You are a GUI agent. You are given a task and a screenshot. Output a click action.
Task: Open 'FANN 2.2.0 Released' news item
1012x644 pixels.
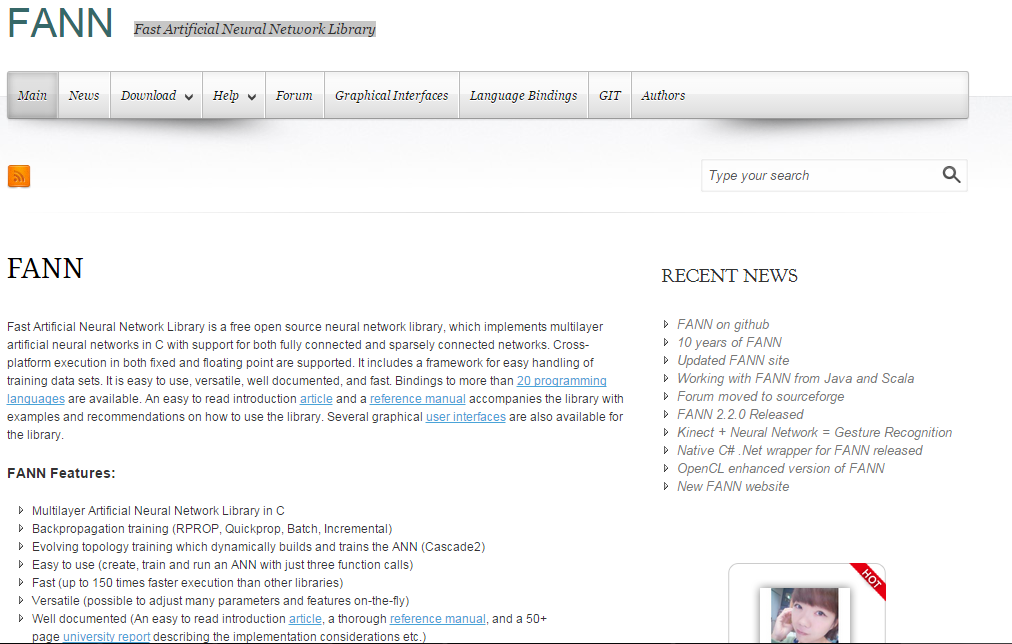(x=740, y=414)
